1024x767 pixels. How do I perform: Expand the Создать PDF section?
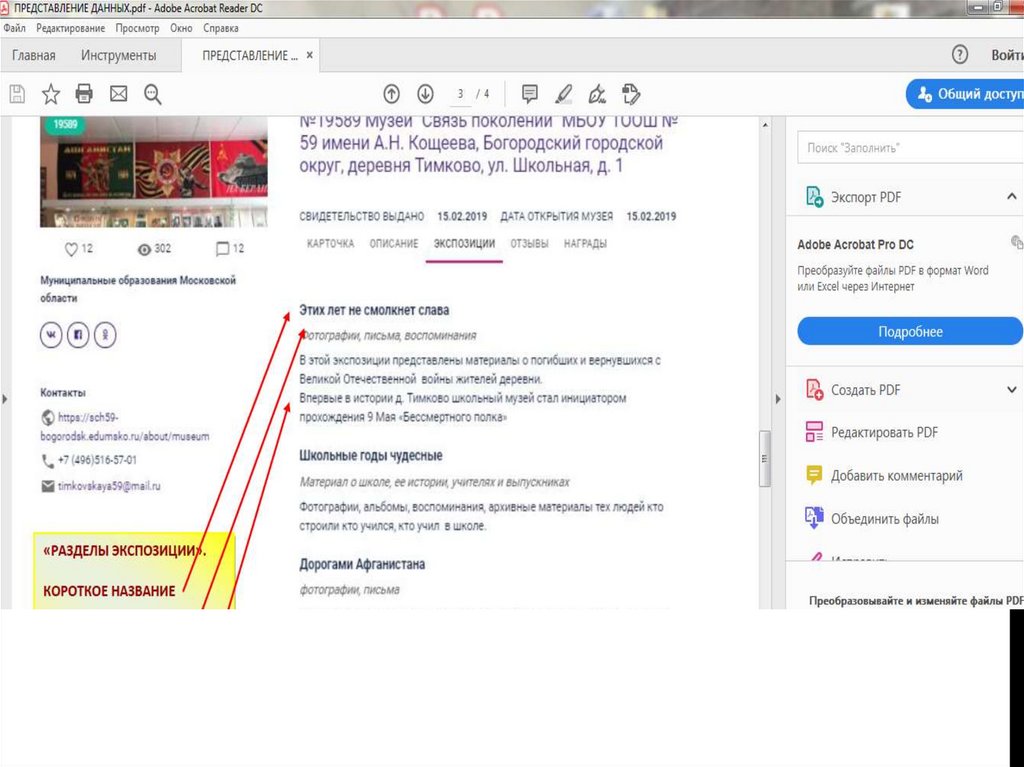point(1012,390)
